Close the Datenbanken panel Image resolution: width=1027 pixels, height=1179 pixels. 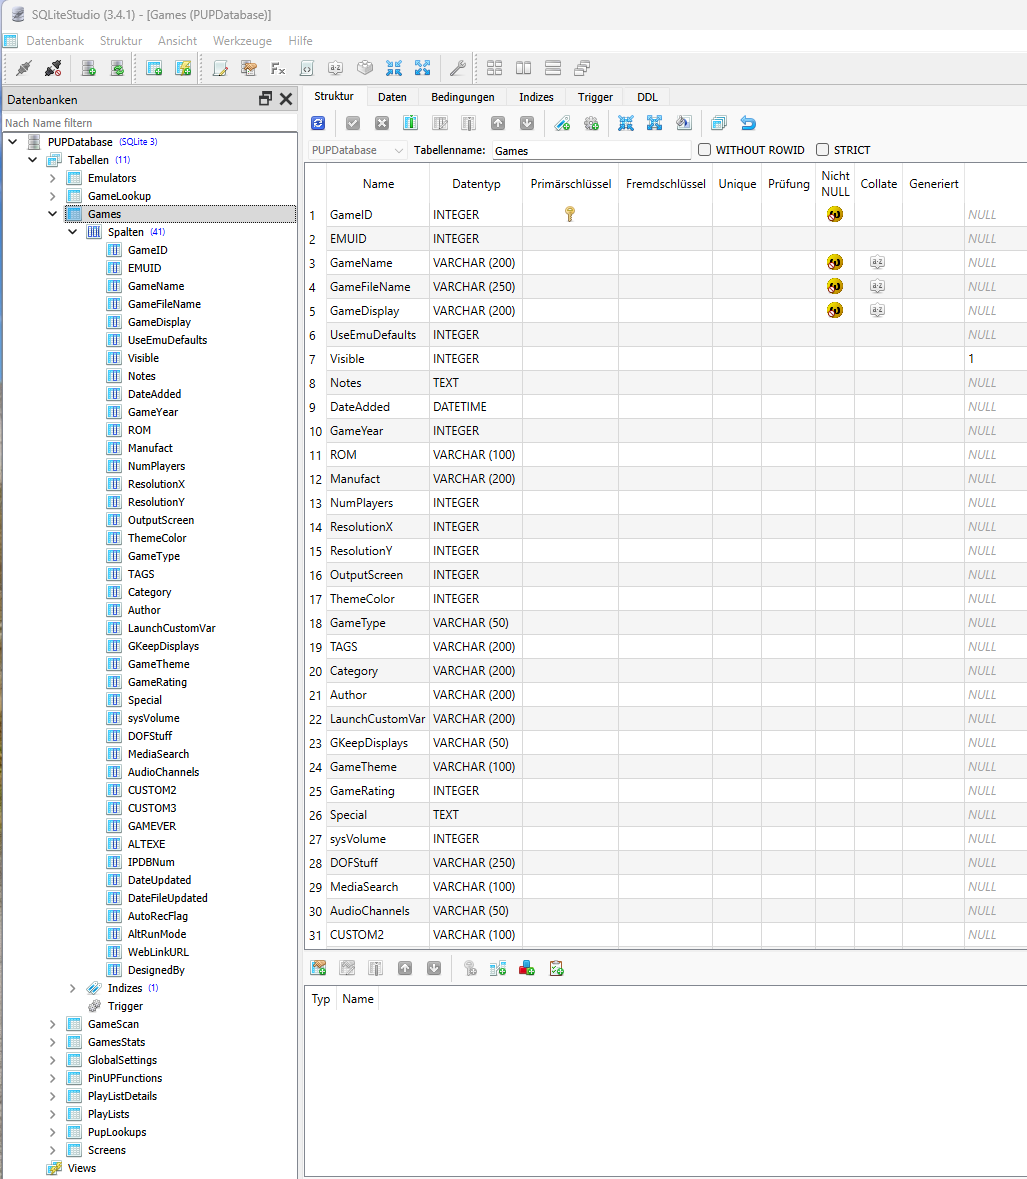(286, 99)
